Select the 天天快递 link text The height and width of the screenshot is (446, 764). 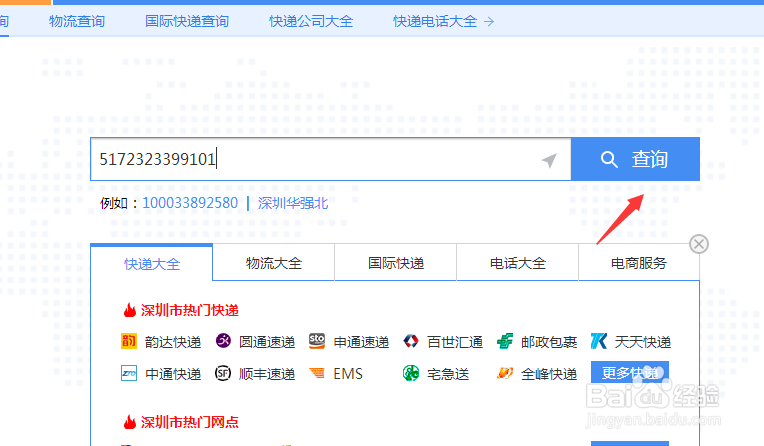pyautogui.click(x=643, y=342)
